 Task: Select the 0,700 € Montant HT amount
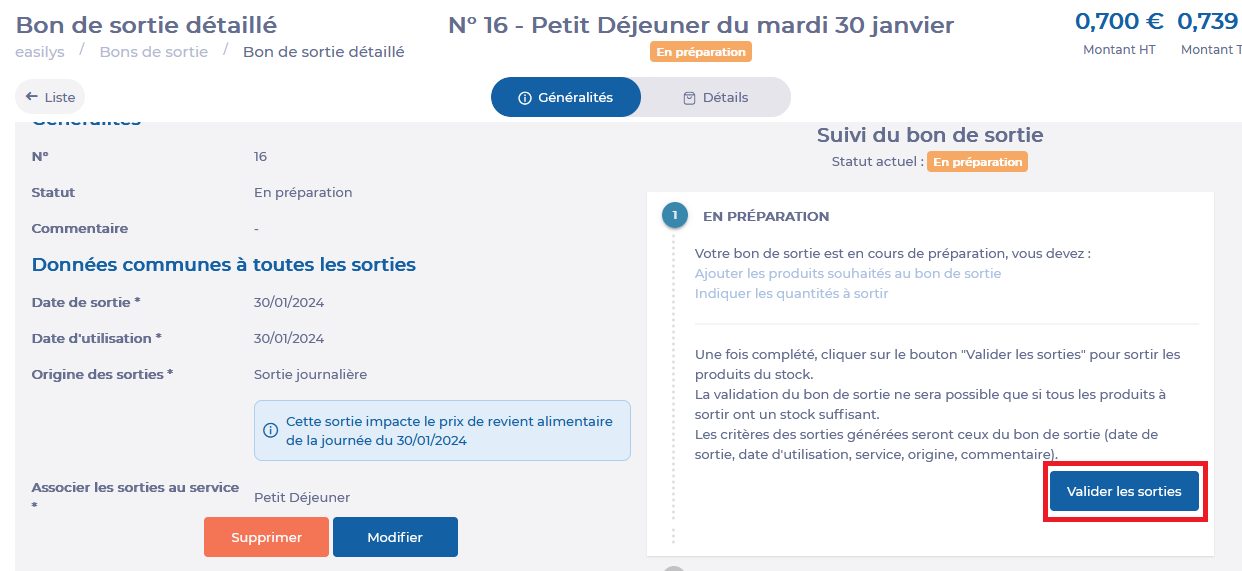1119,21
